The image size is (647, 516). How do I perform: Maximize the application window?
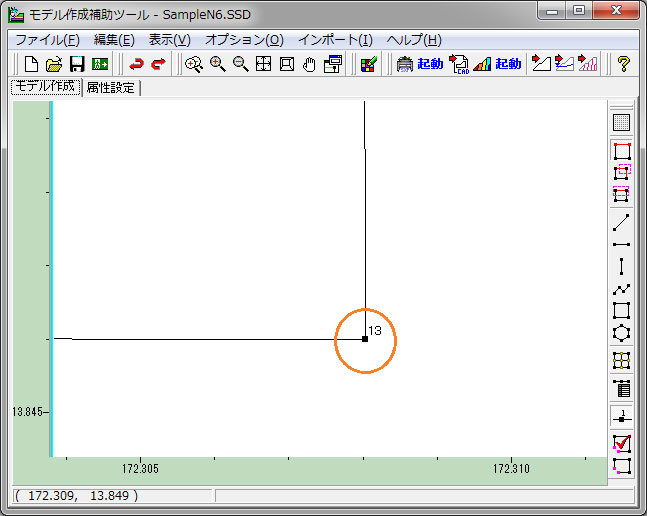579,11
